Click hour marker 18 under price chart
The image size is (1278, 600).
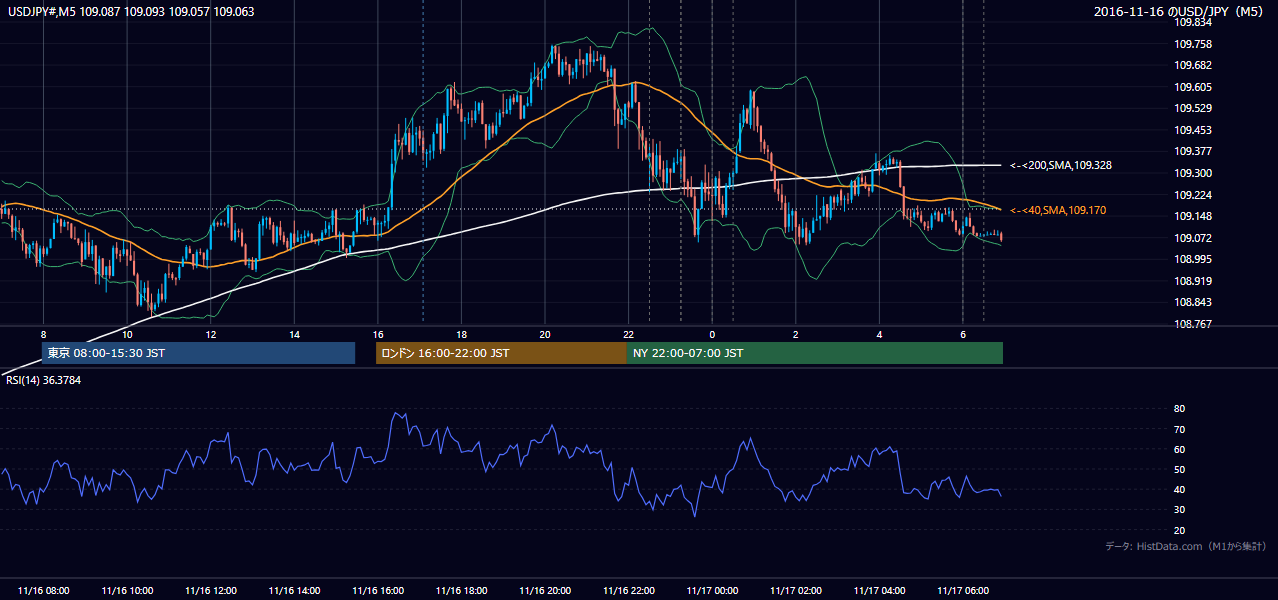point(461,334)
